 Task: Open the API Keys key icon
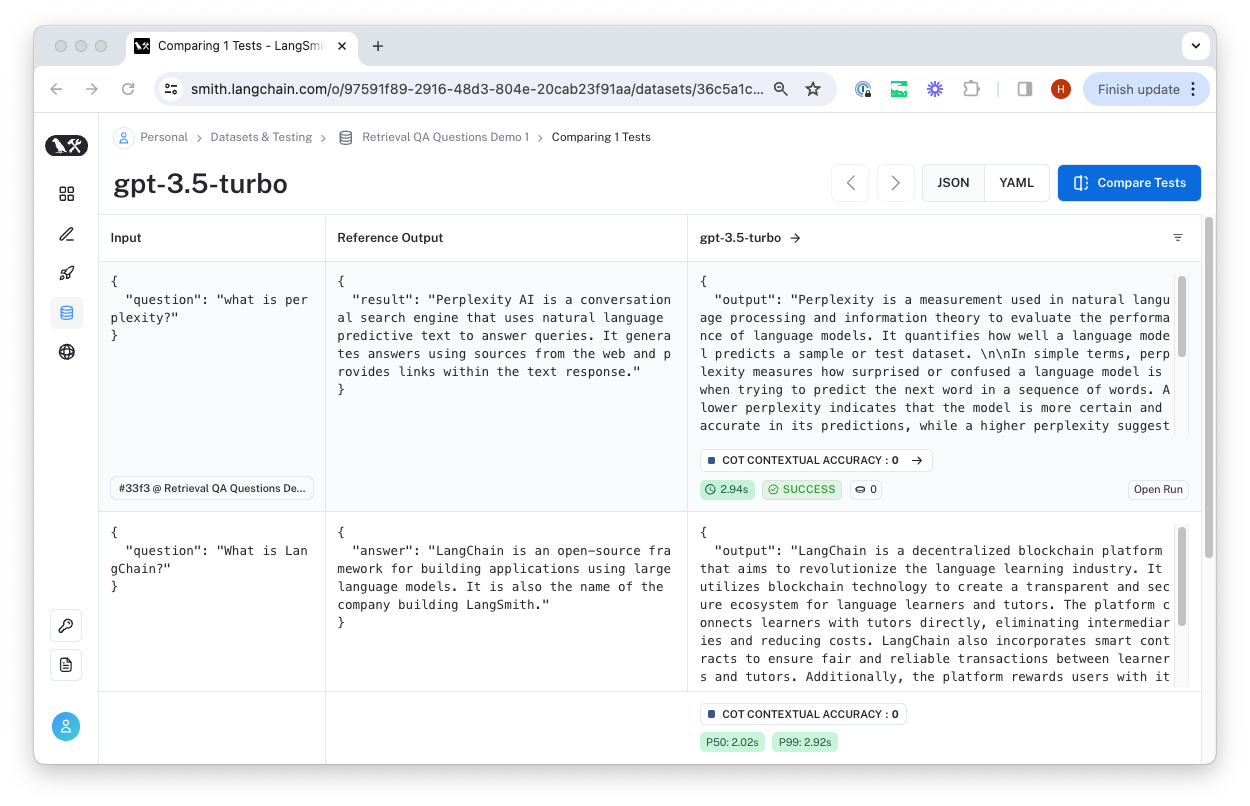click(66, 626)
